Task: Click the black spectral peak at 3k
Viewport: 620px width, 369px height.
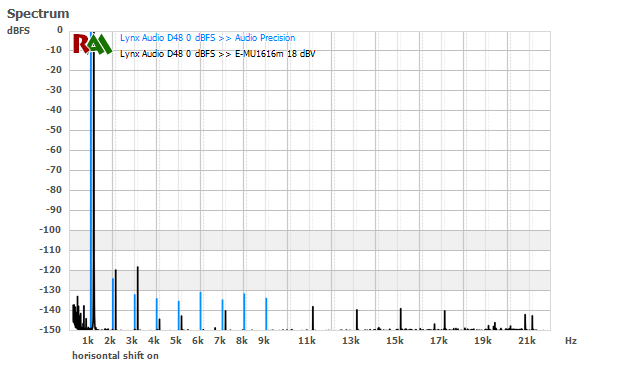Action: pos(138,298)
